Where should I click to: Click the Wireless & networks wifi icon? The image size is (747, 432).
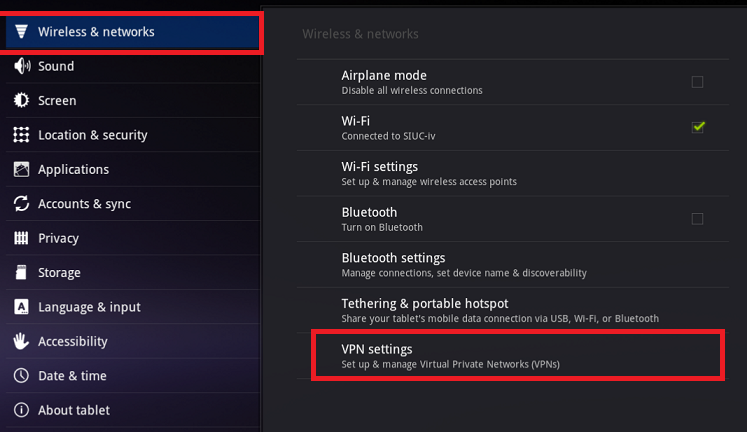point(20,32)
